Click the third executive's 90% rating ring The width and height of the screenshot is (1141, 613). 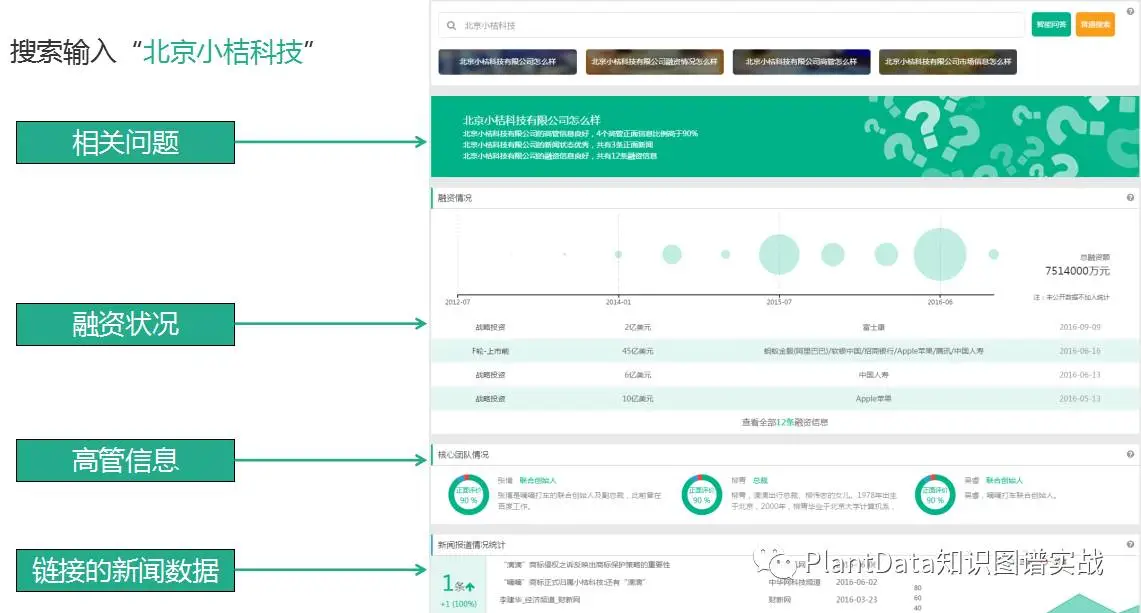tap(935, 495)
